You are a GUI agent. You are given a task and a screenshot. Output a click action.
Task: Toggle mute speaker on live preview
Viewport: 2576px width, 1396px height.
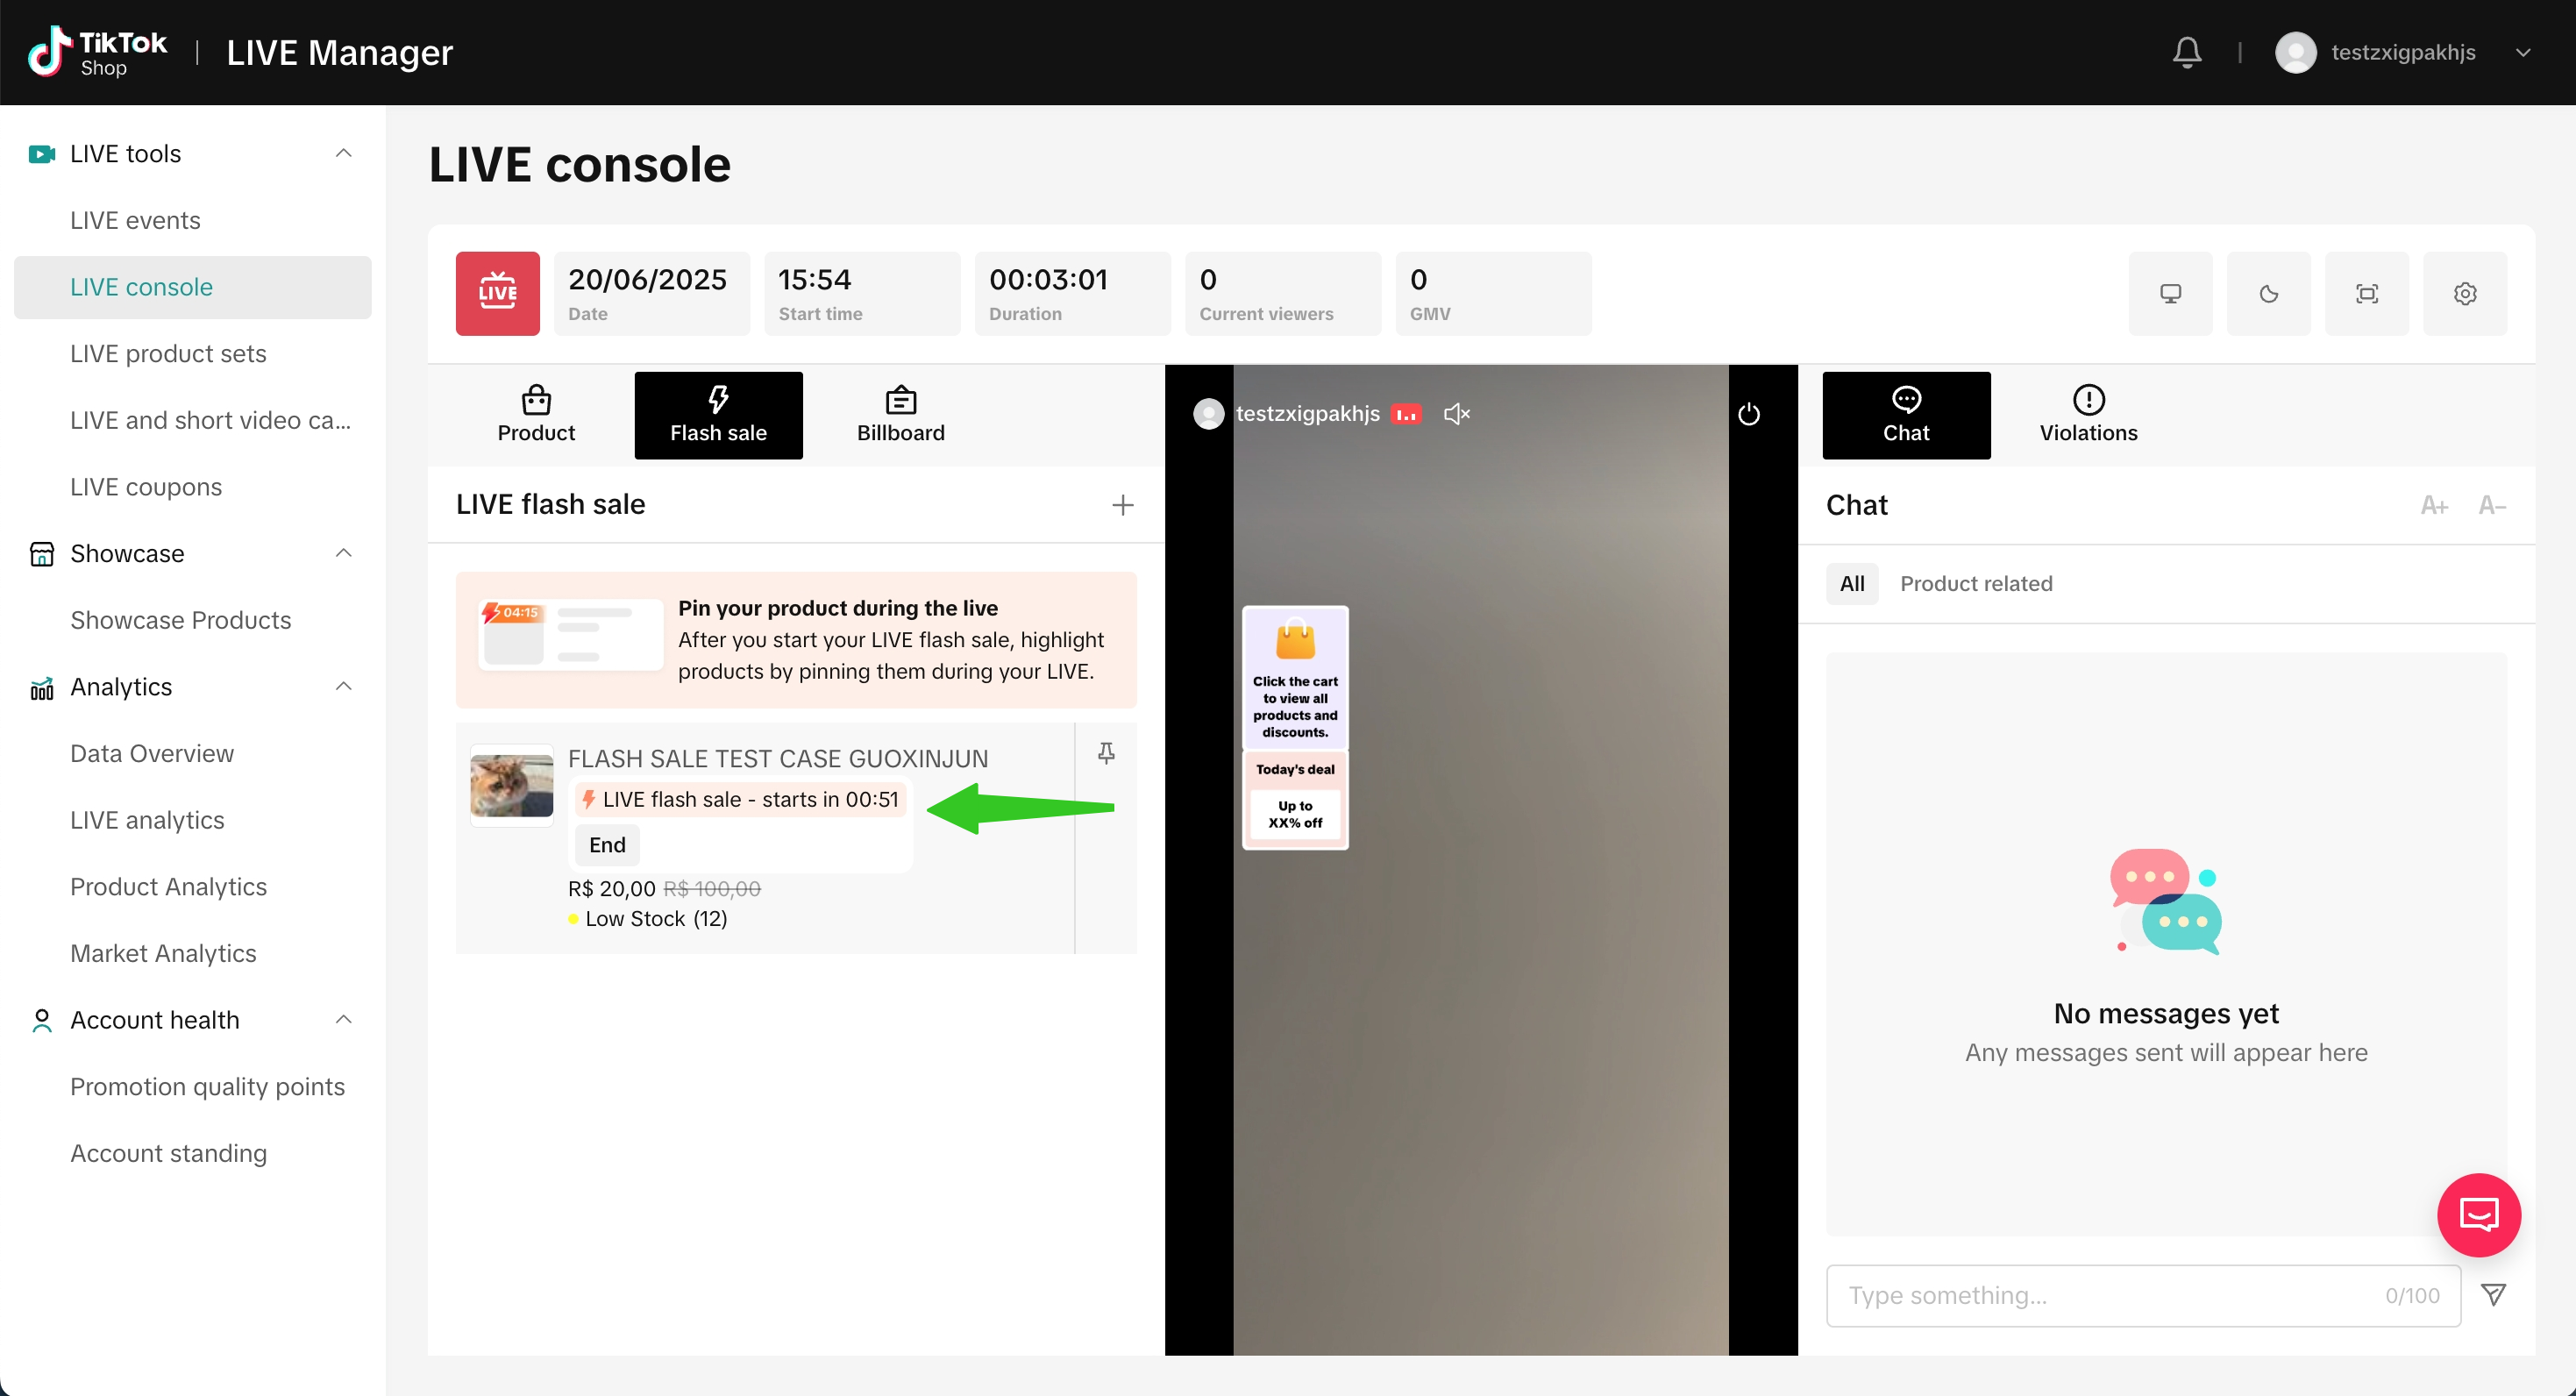coord(1456,414)
